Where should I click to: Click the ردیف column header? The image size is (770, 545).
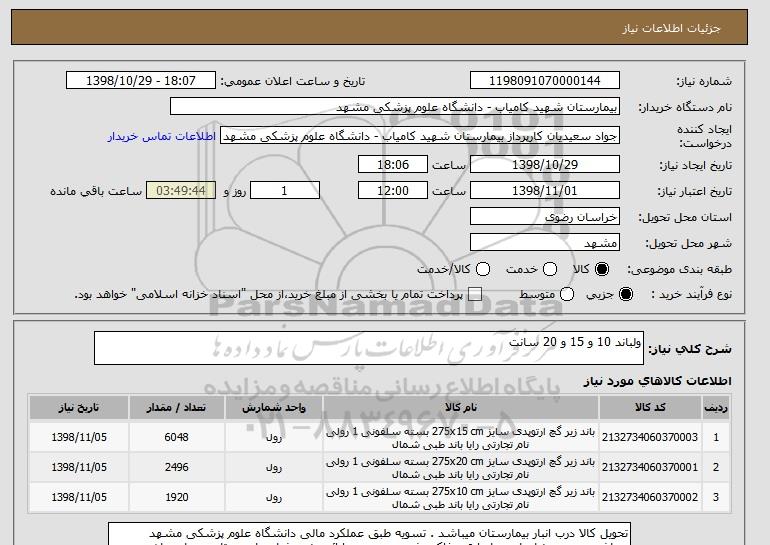pyautogui.click(x=716, y=408)
